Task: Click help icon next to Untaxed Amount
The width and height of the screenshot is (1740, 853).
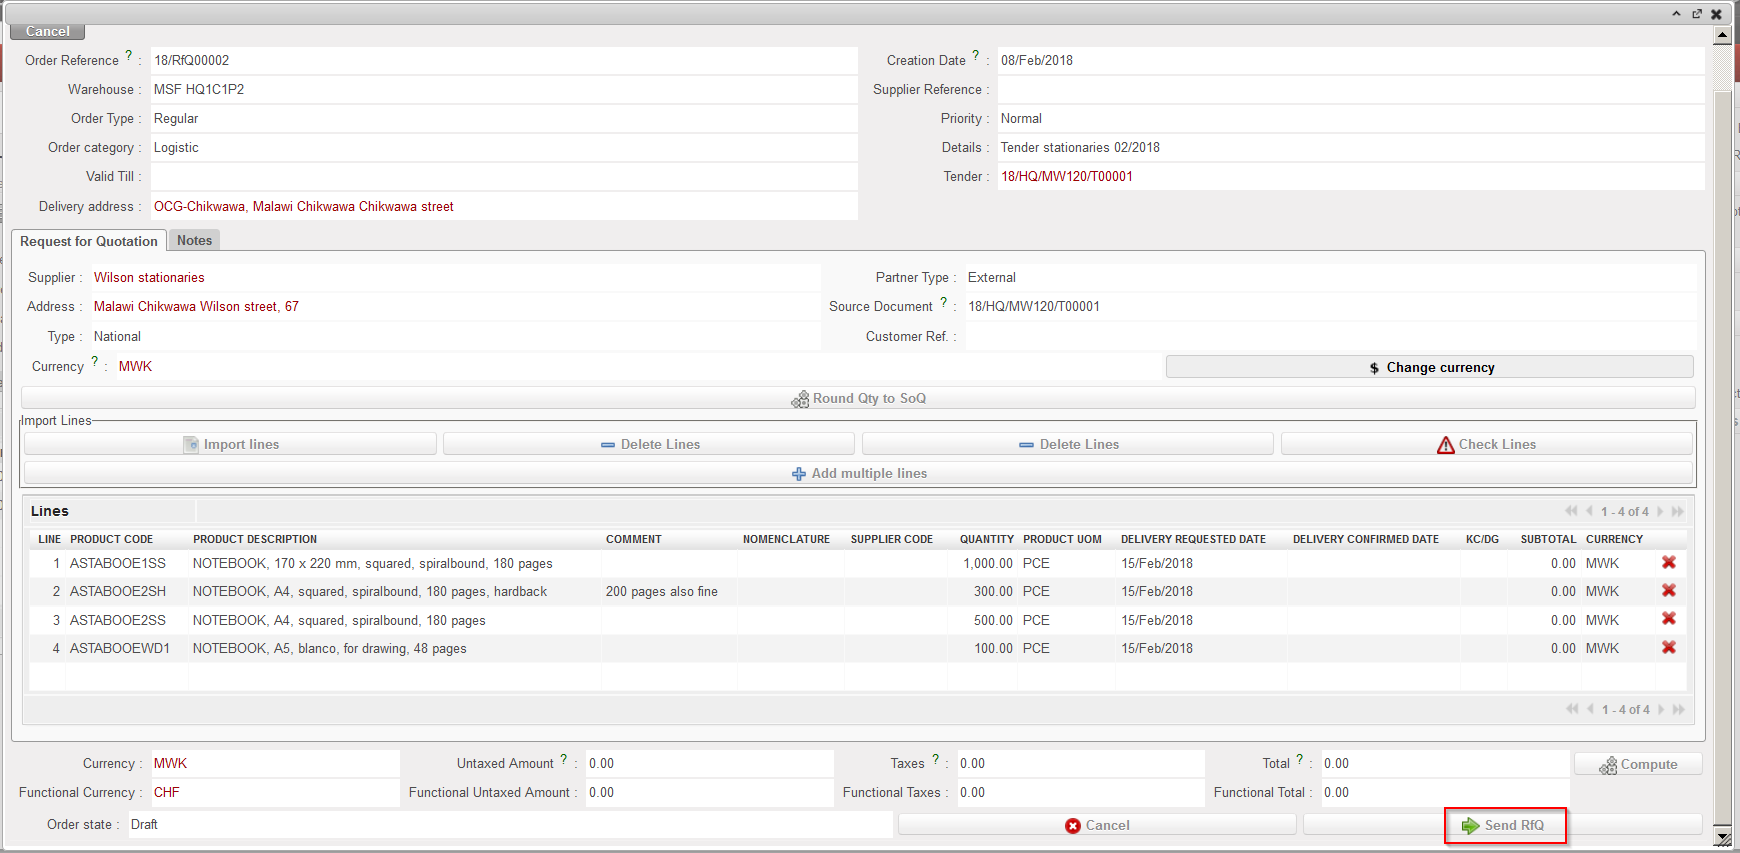Action: 564,759
